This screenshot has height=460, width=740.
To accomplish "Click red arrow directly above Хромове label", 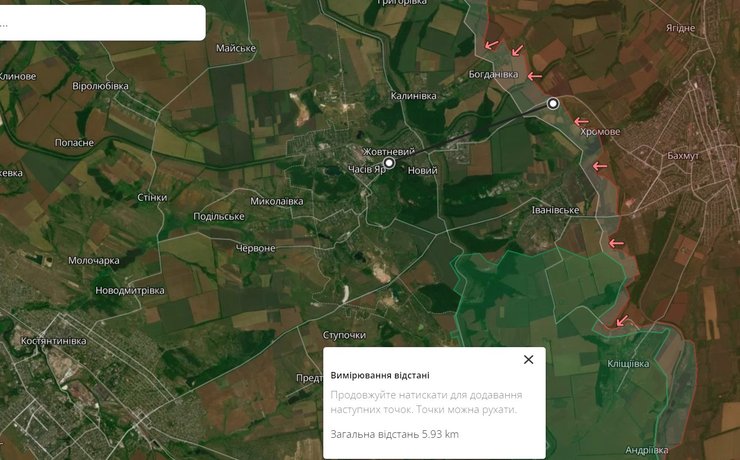I will click(x=581, y=121).
